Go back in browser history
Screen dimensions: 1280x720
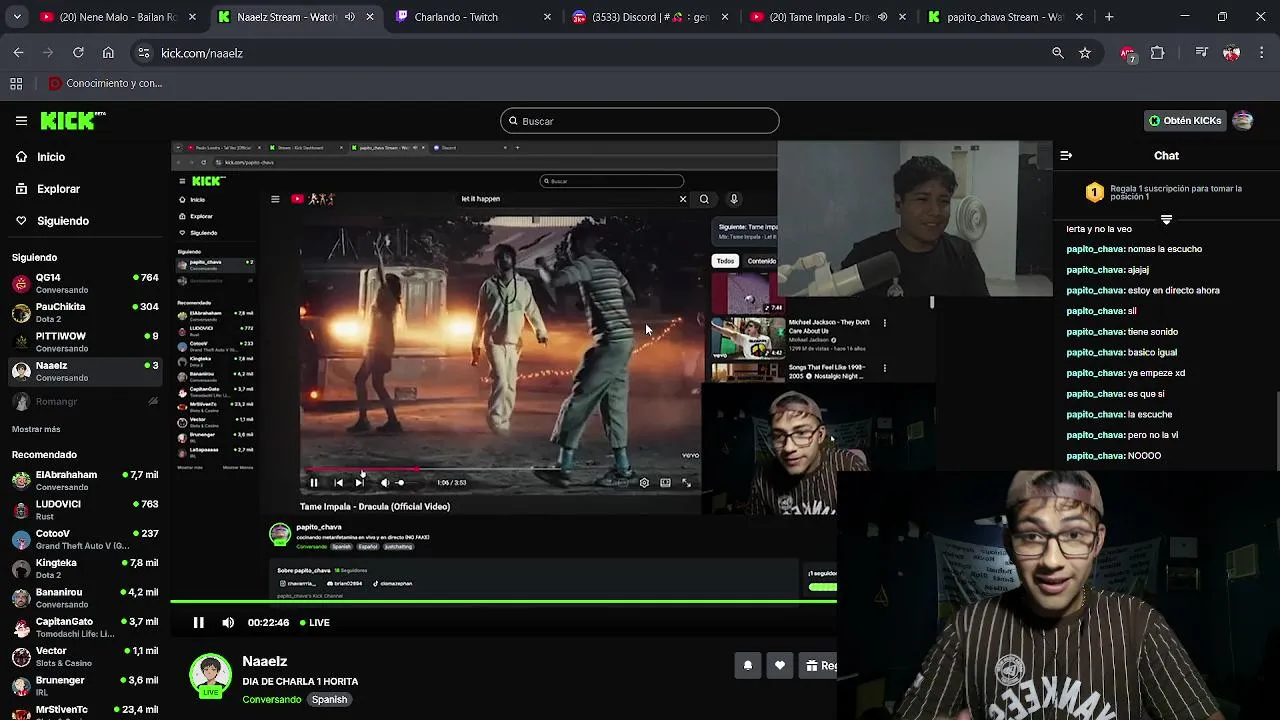click(x=19, y=53)
